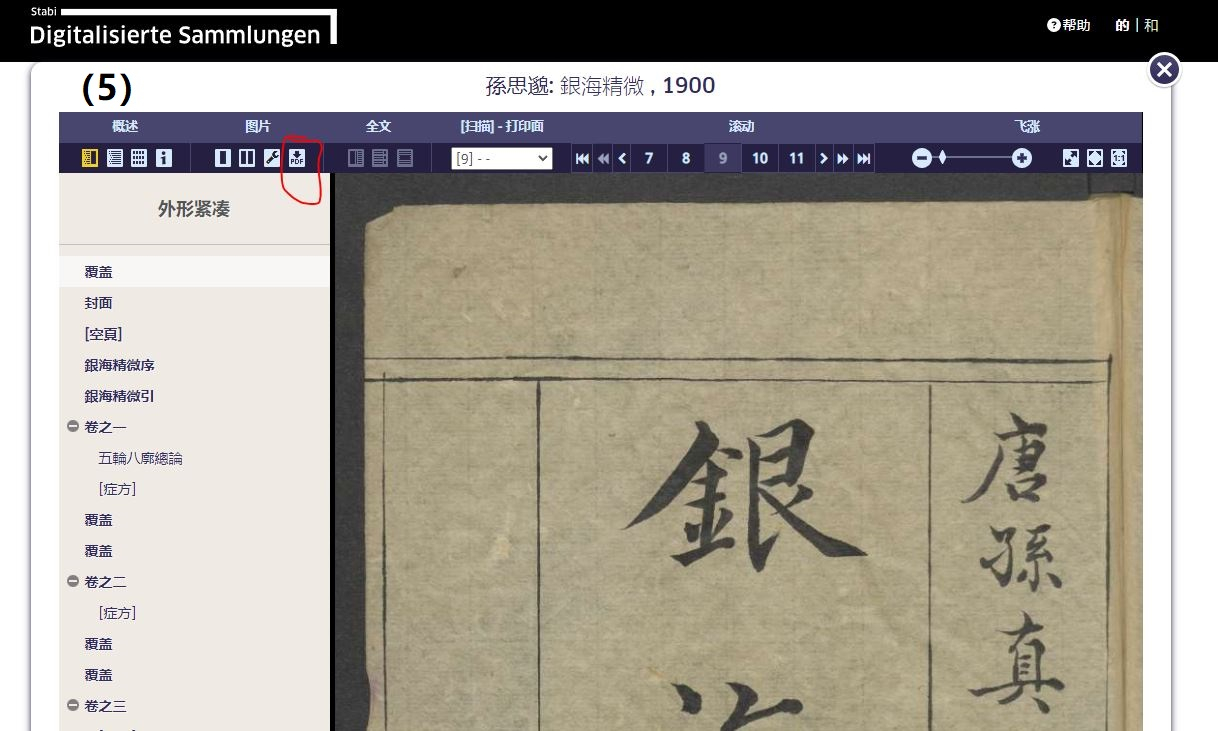Toggle fullscreen view with arrows icon
Screen dimensions: 1218x731
click(x=1070, y=158)
